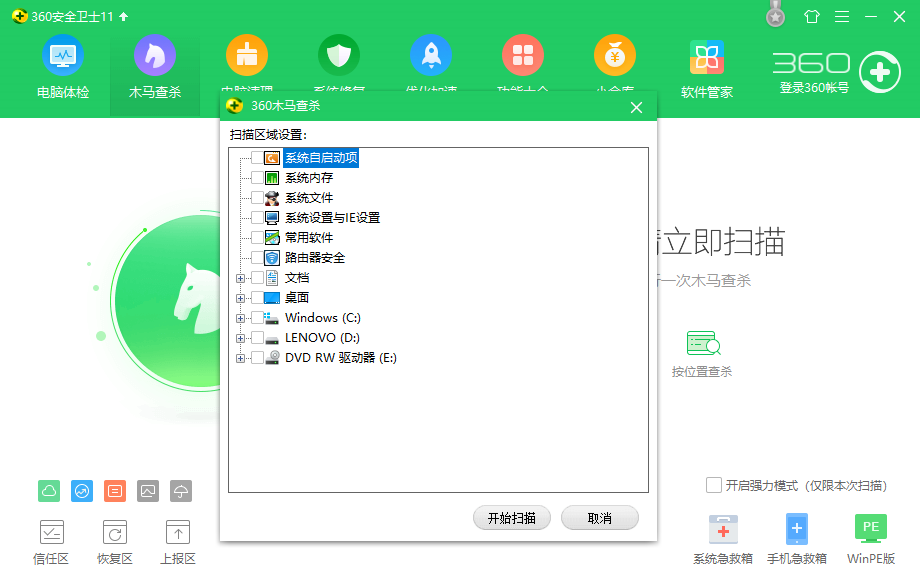Tick the 系统内存 checkbox

(257, 178)
